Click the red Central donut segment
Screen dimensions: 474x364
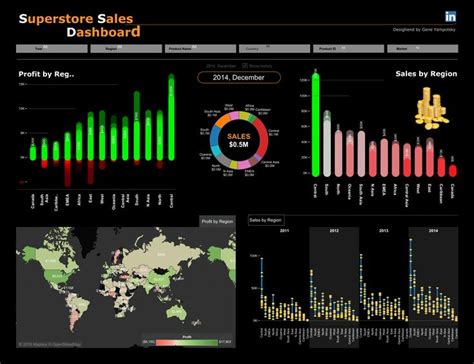coord(263,137)
